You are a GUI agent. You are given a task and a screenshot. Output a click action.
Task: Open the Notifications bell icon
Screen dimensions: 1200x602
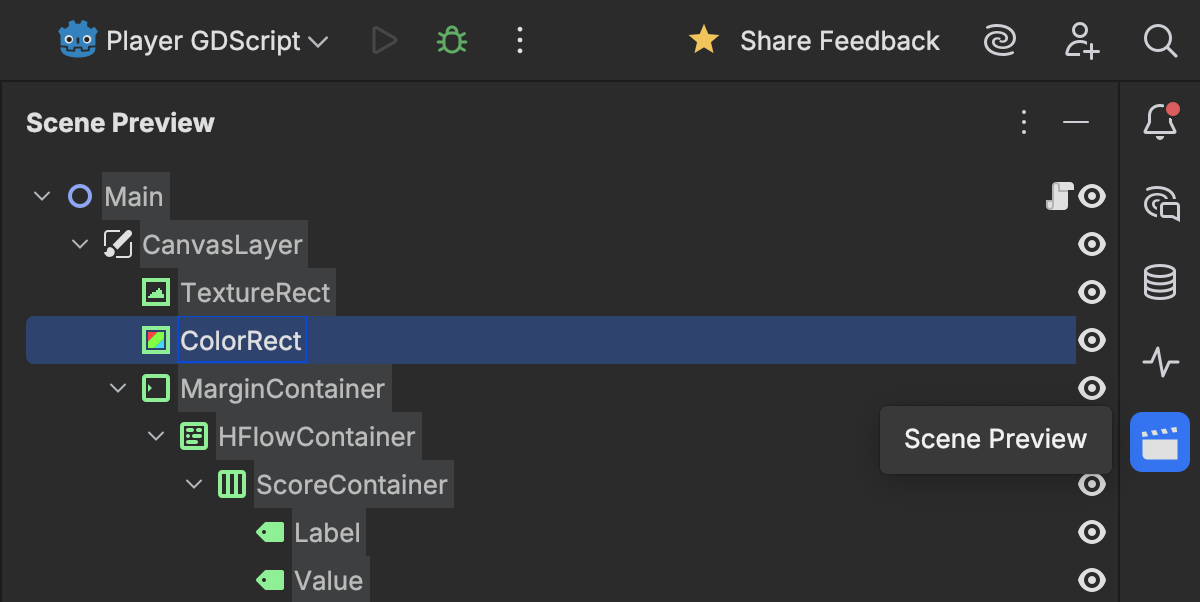coord(1159,122)
